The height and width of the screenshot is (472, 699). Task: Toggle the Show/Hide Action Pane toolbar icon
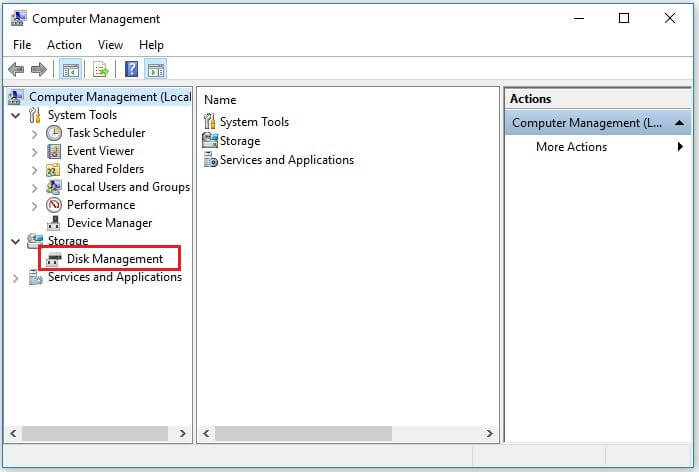click(156, 69)
